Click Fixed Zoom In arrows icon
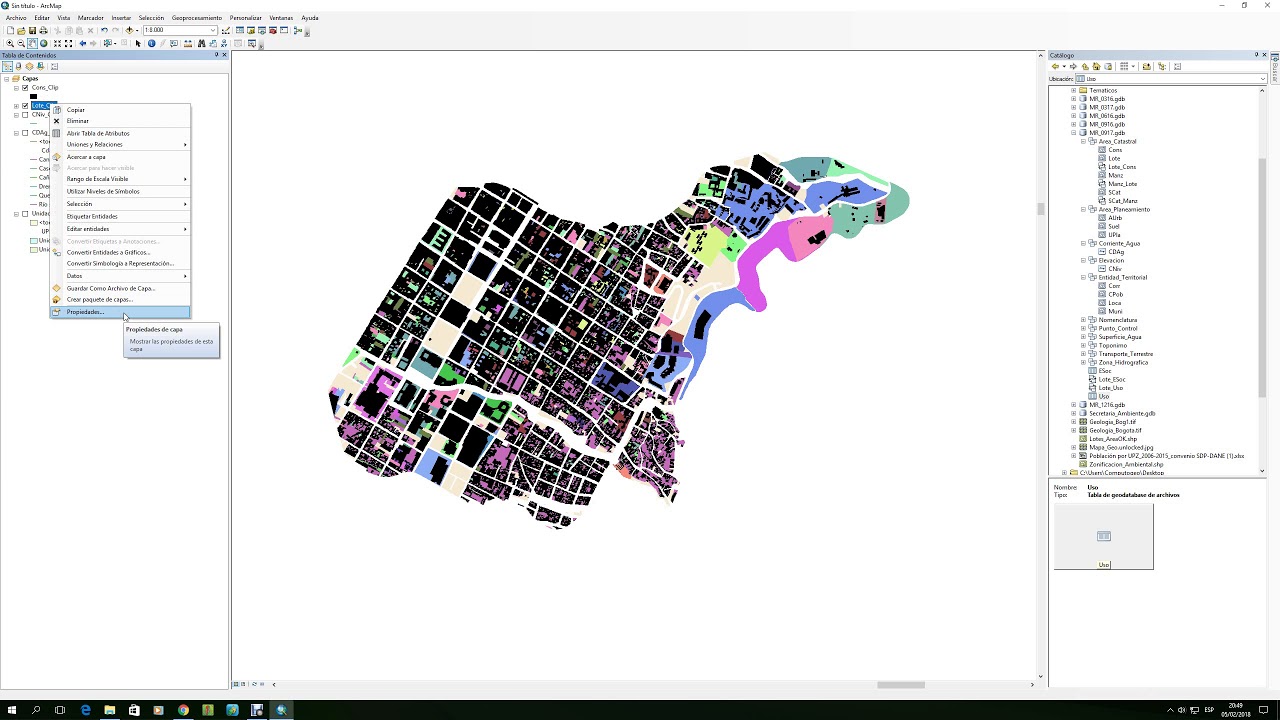Viewport: 1280px width, 720px height. pyautogui.click(x=57, y=43)
